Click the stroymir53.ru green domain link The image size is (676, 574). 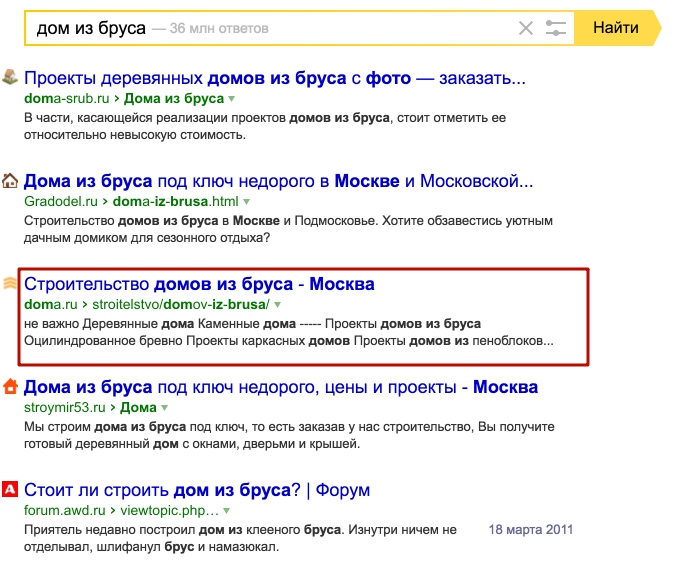tap(66, 408)
